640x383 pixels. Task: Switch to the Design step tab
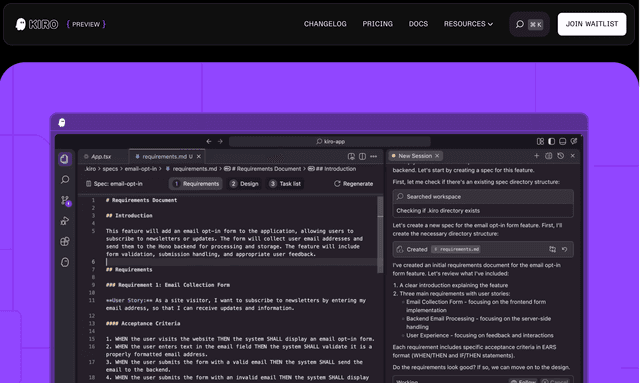(x=244, y=184)
